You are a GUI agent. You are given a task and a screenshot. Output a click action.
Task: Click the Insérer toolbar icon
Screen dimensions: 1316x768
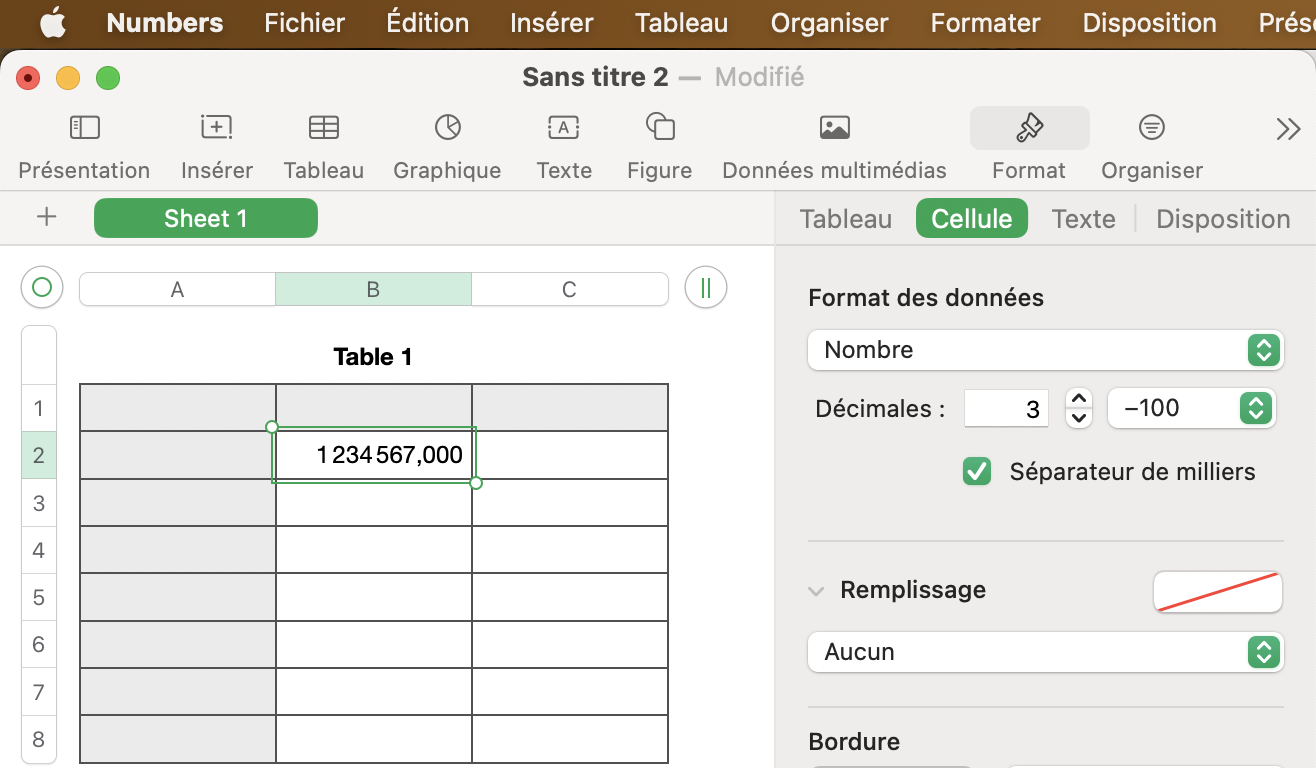(x=216, y=128)
